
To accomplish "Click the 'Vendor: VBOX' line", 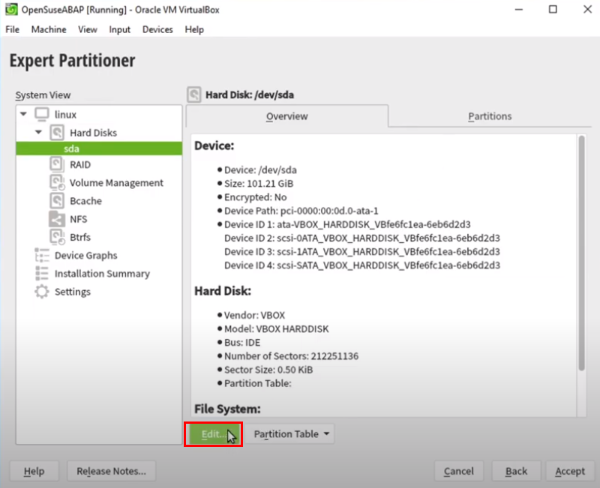I will (x=254, y=315).
